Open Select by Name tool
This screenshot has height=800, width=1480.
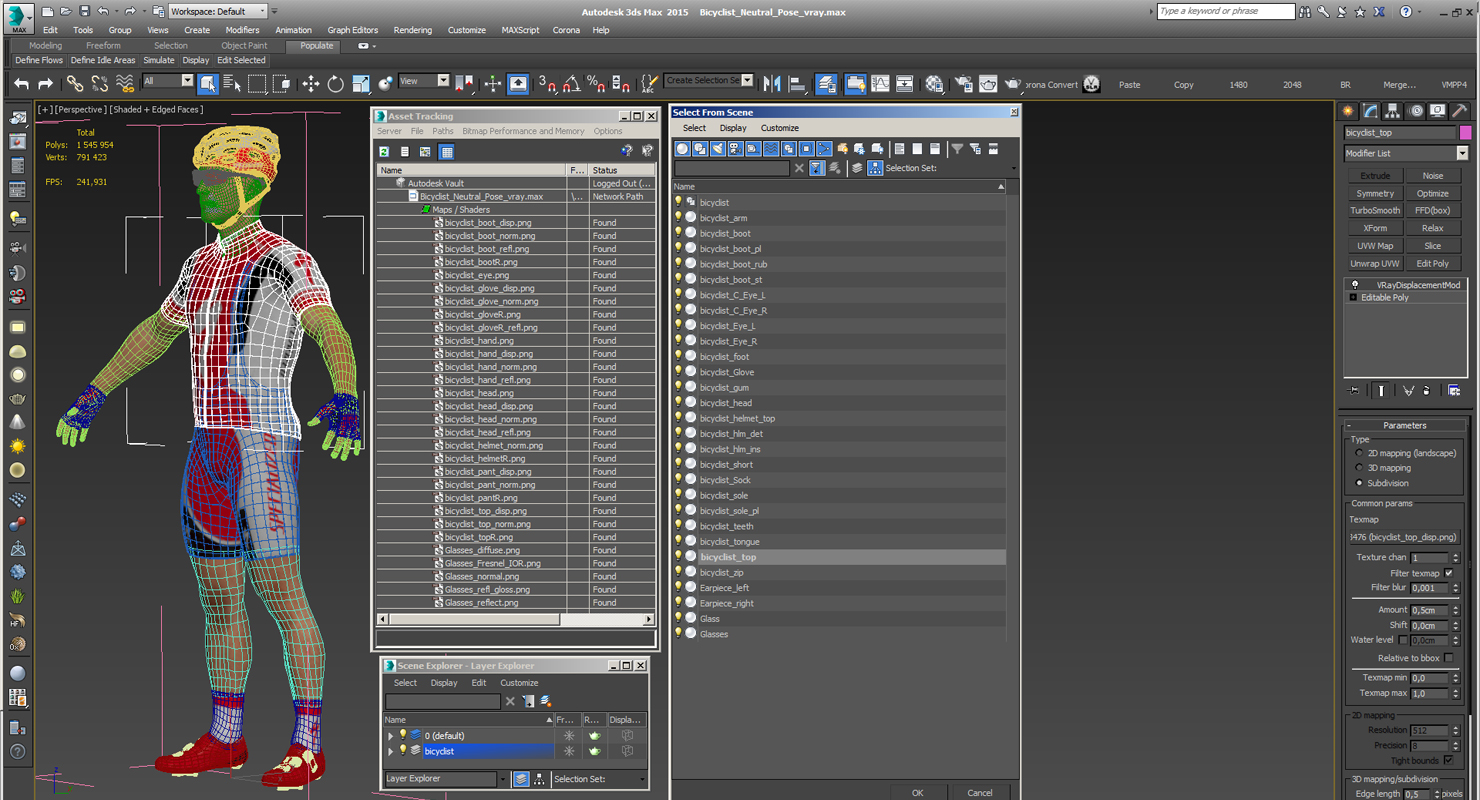click(232, 84)
